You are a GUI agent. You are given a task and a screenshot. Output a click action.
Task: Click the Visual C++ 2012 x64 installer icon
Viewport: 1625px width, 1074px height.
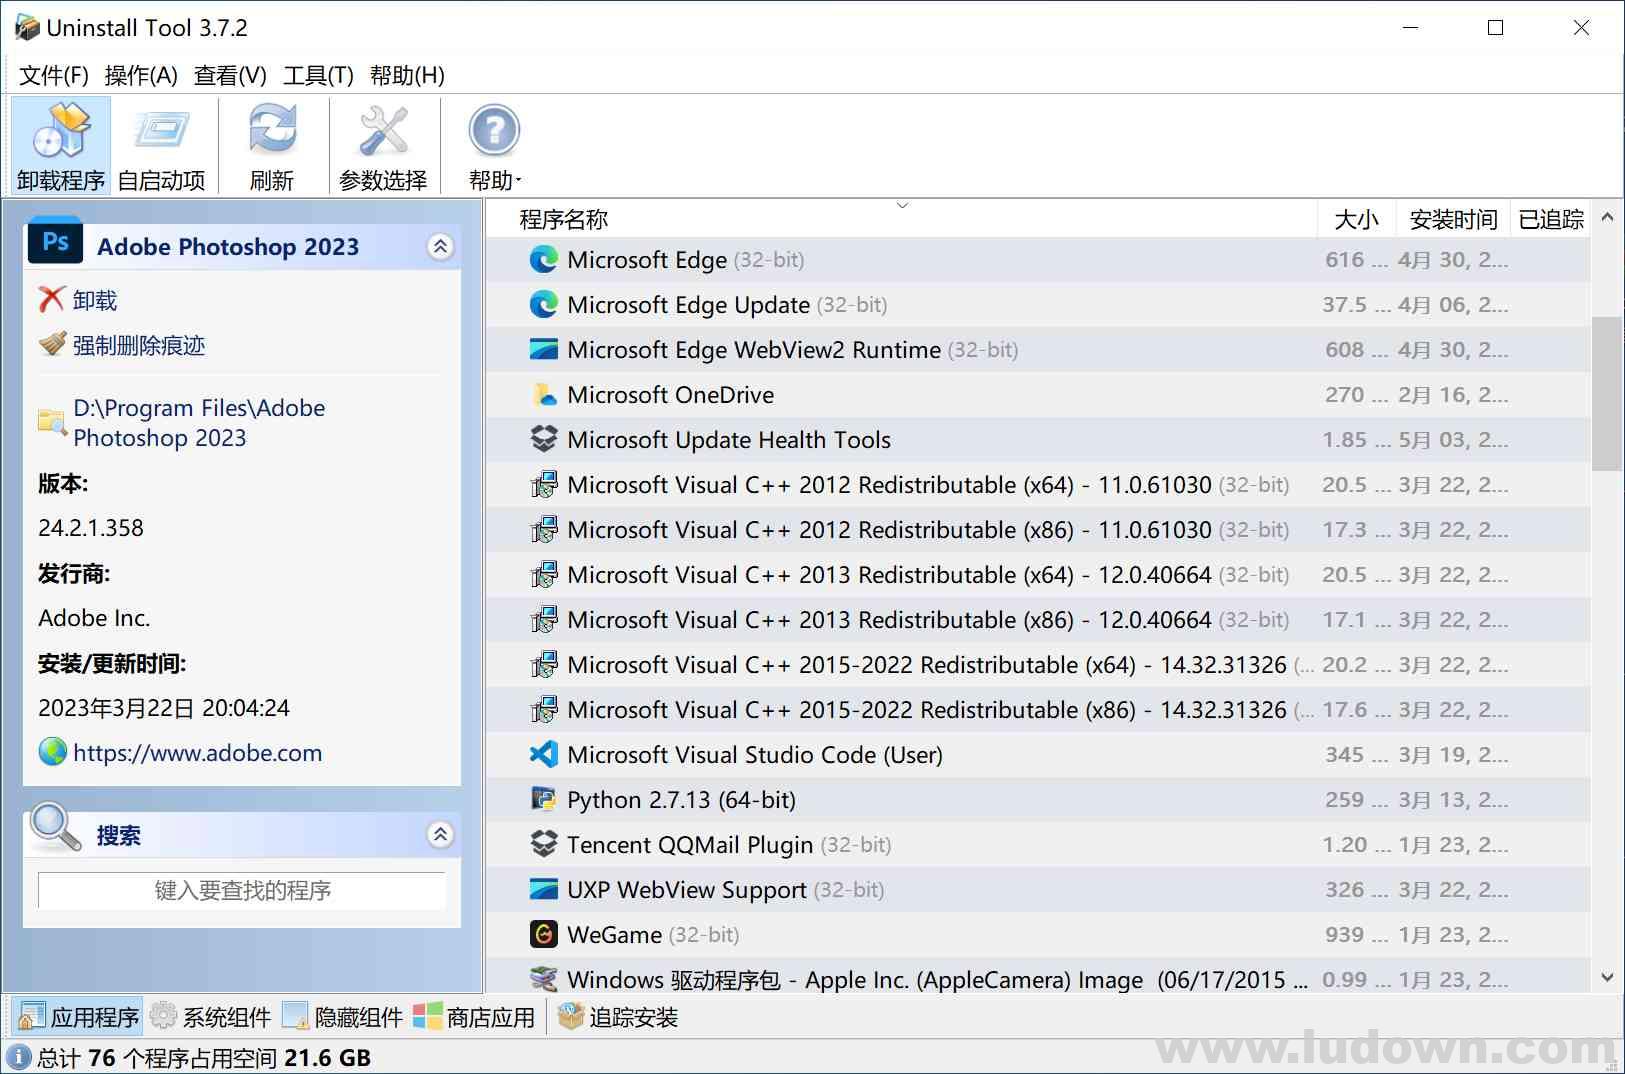coord(543,485)
